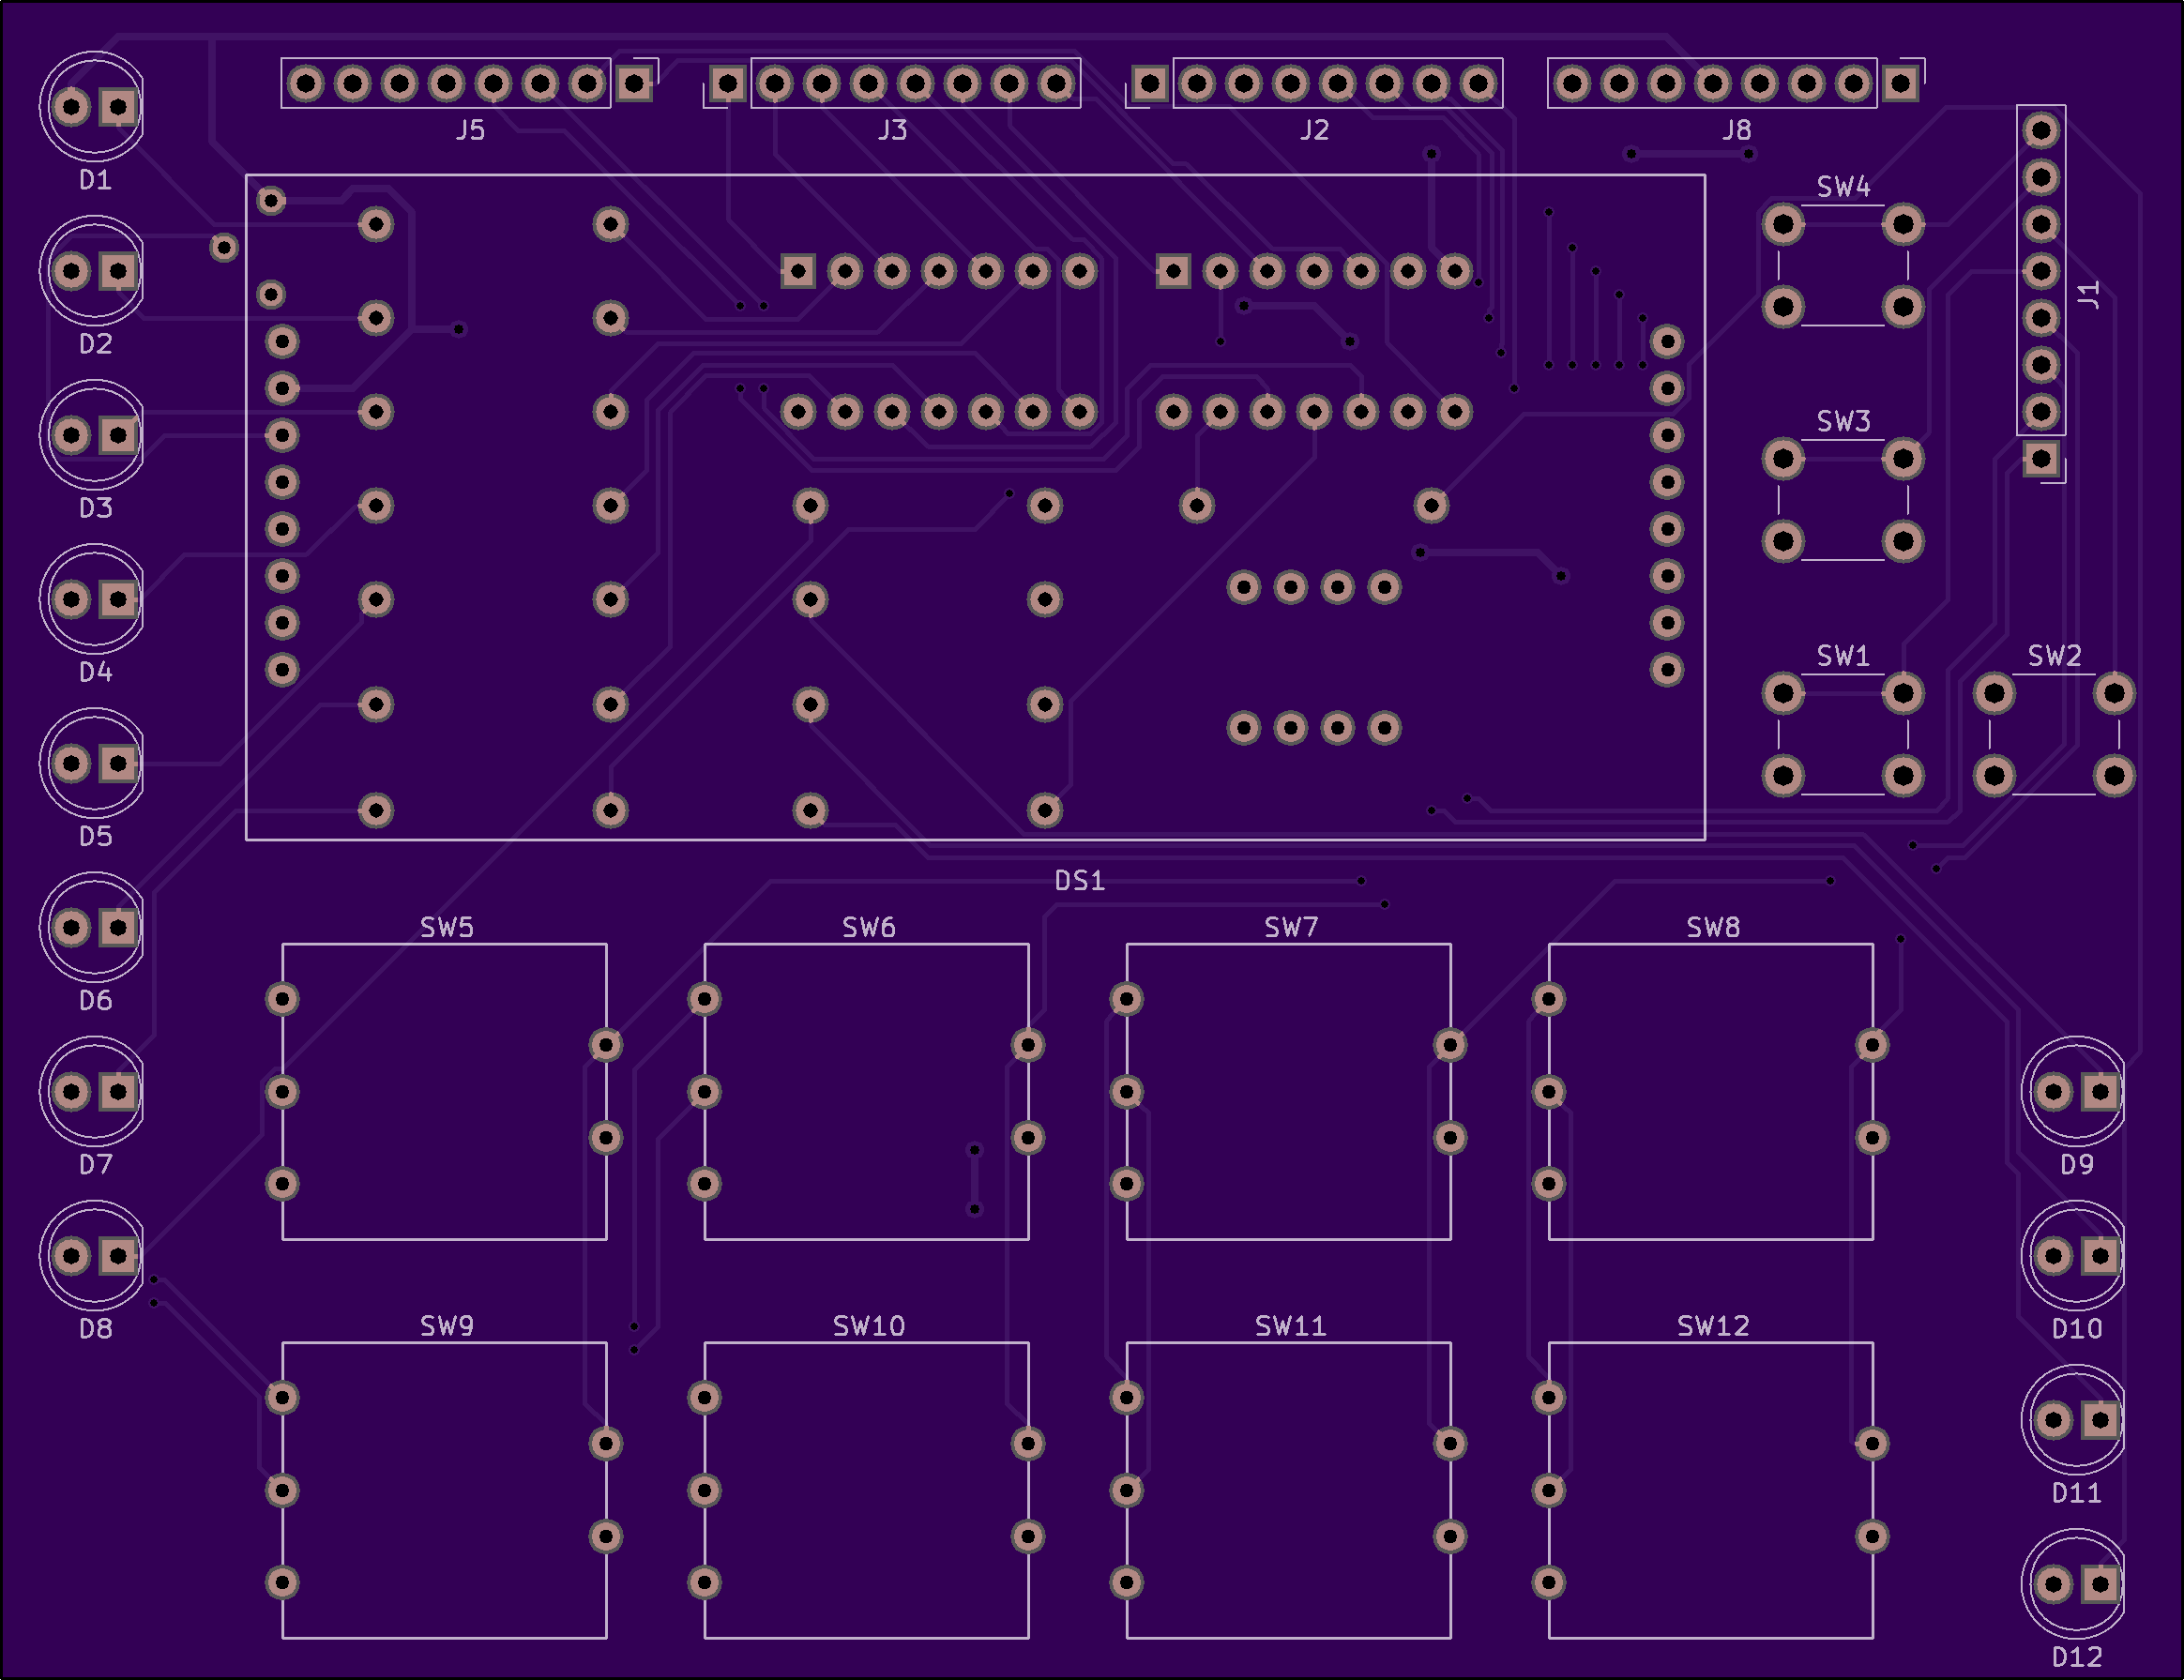
Task: Click the D5 reference label
Action: pyautogui.click(x=95, y=836)
